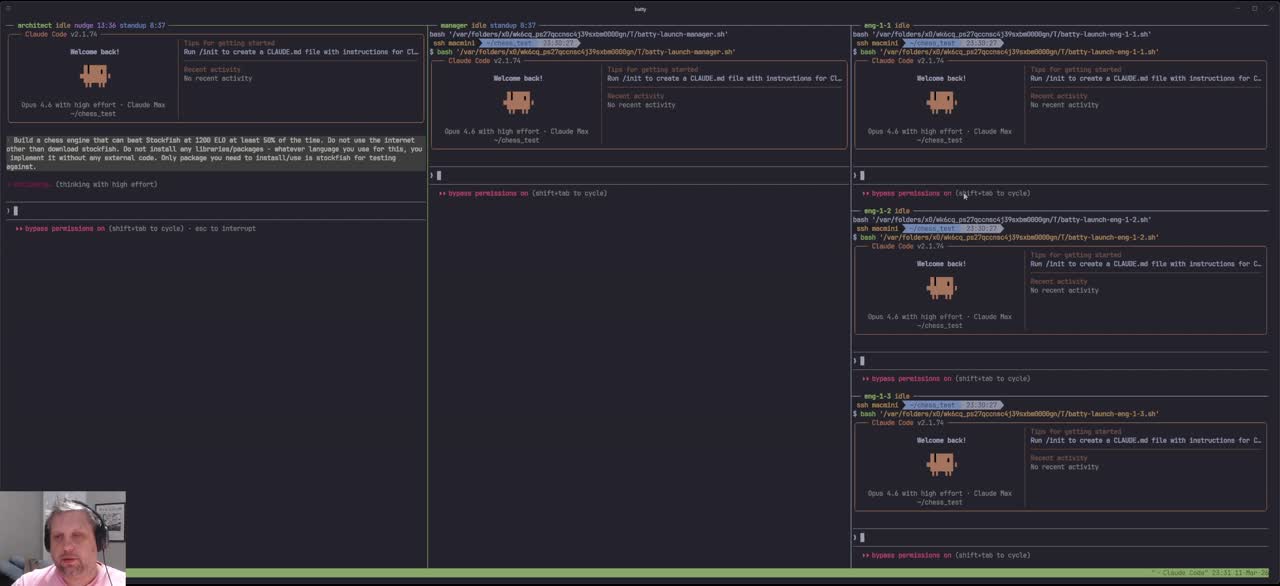Click 'No recent activity' in eng-1-3 pane
The width and height of the screenshot is (1280, 586).
click(1064, 467)
